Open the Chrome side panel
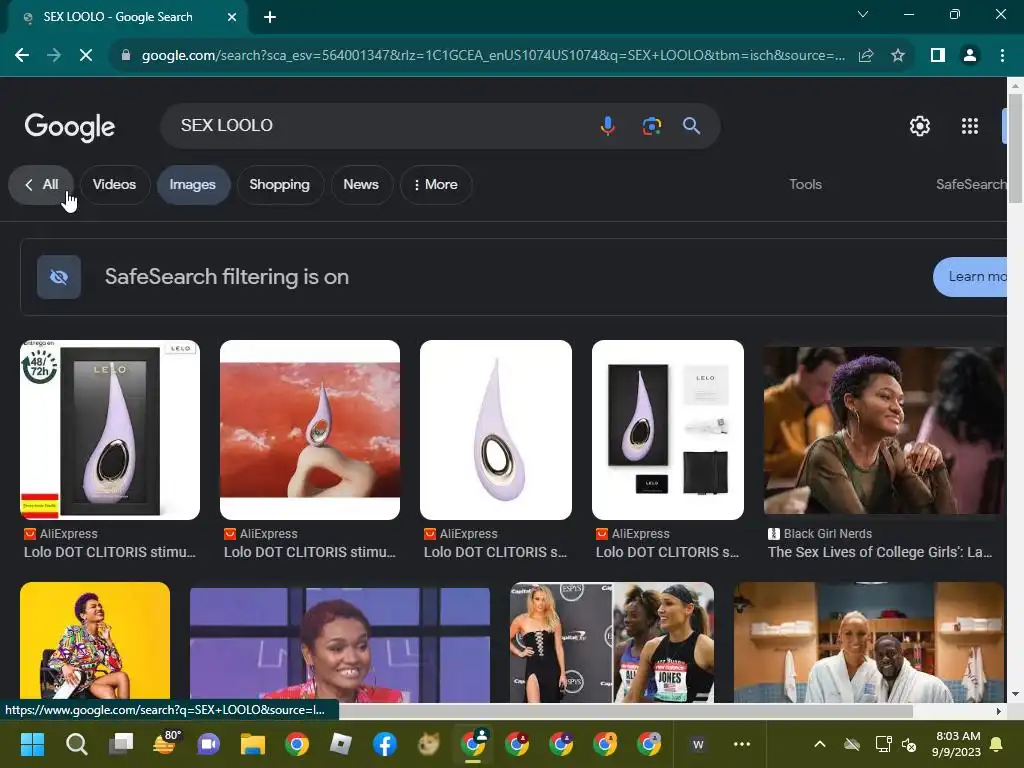The height and width of the screenshot is (768, 1024). point(938,56)
